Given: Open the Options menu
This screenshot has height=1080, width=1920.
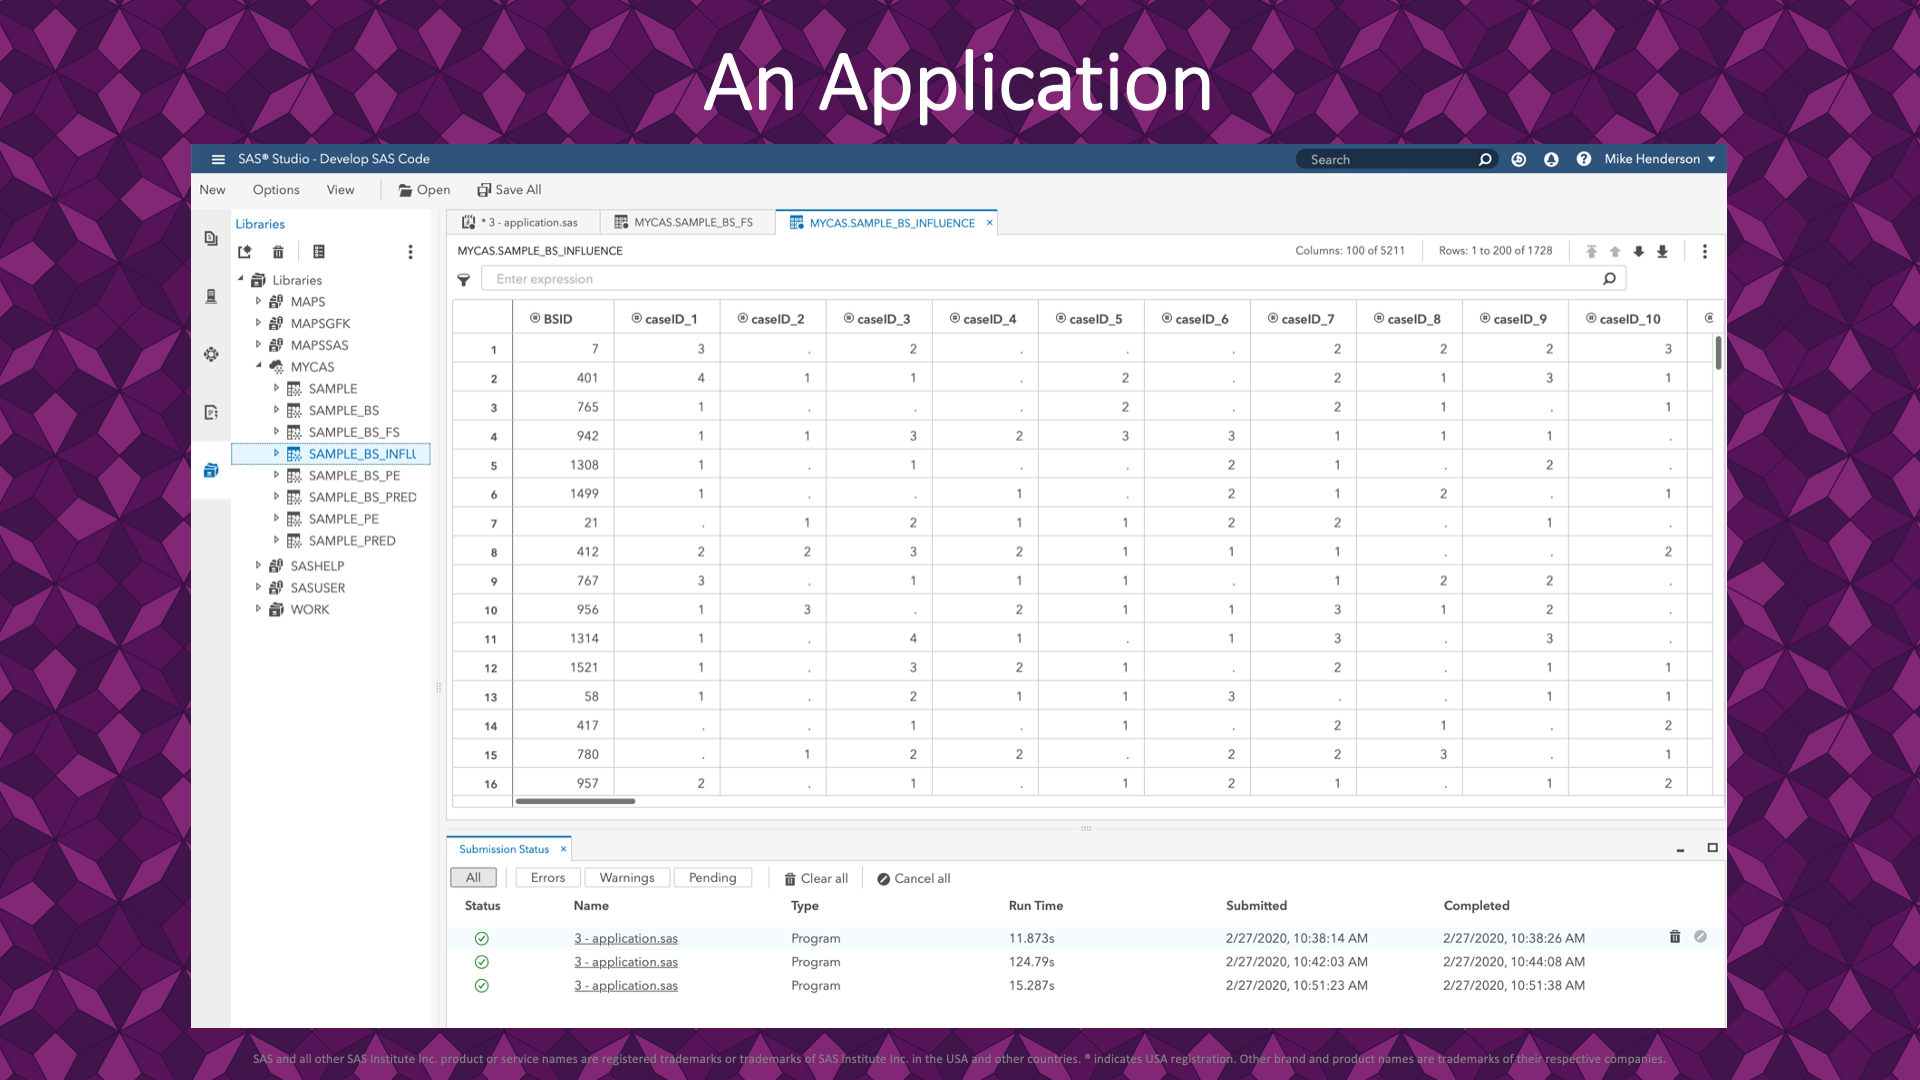Looking at the screenshot, I should (275, 189).
